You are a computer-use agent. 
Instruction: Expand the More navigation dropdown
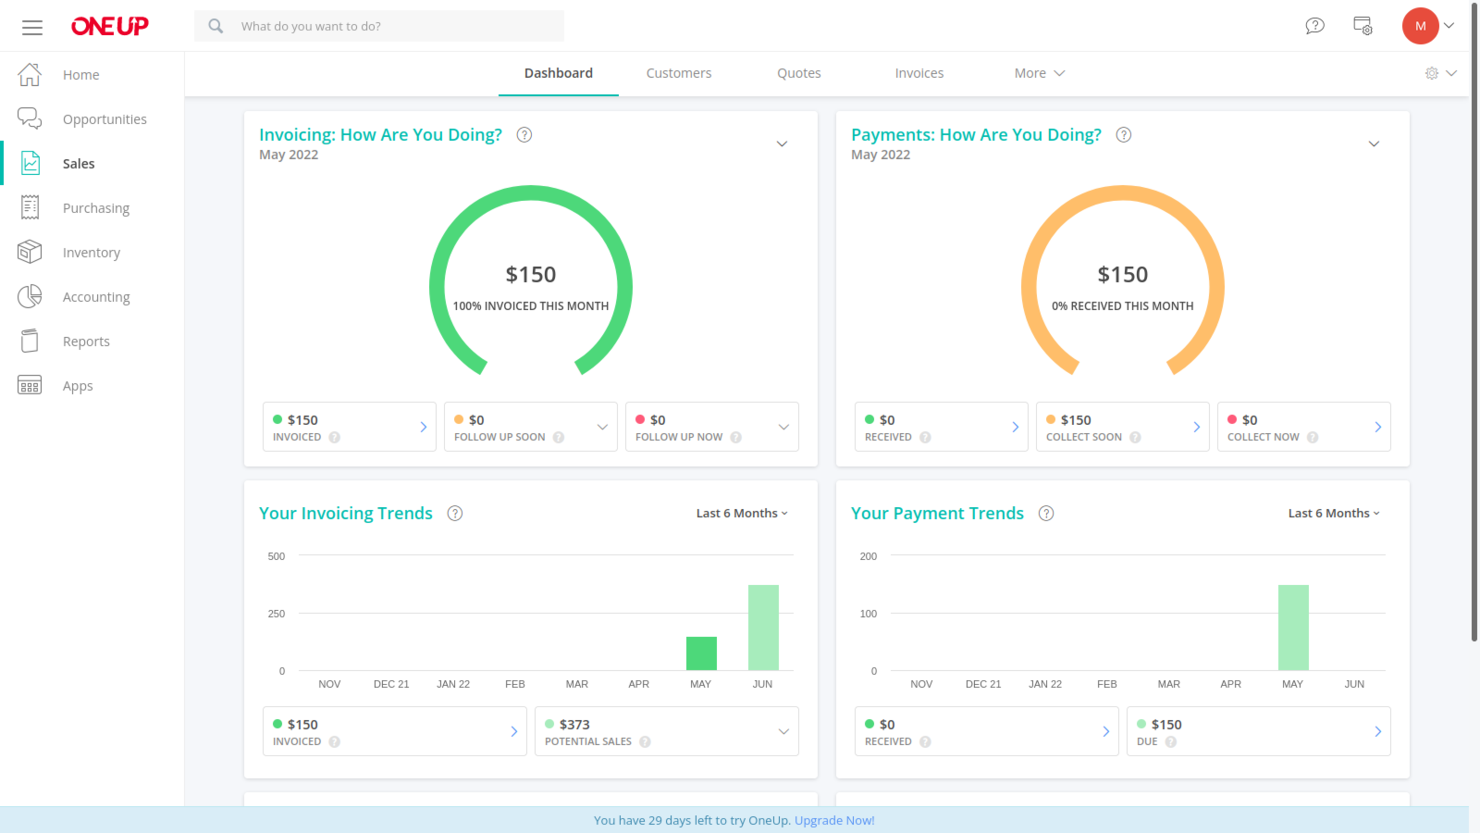point(1038,72)
